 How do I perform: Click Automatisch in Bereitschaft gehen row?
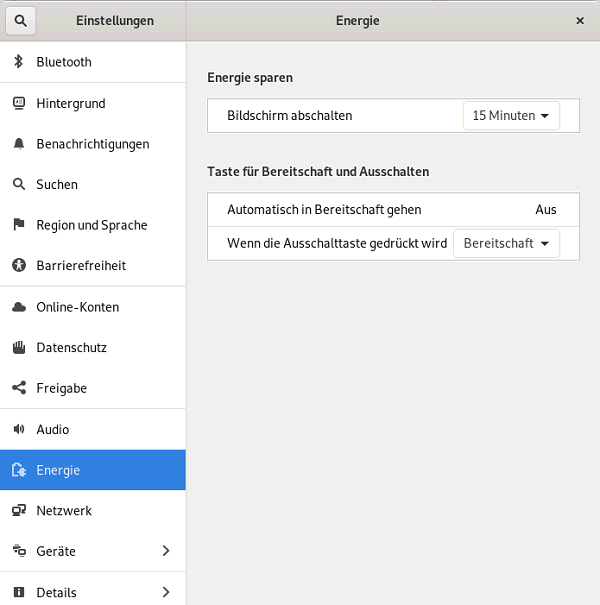coord(324,210)
